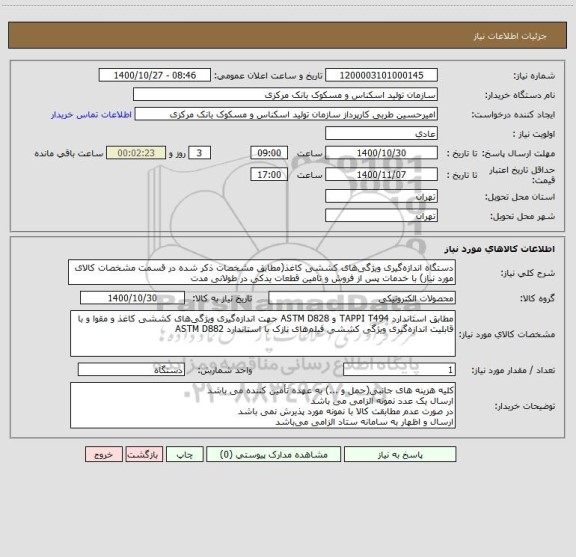This screenshot has width=576, height=557.
Task: Open اطلاعات تماس خریدار link
Action: click(x=91, y=115)
